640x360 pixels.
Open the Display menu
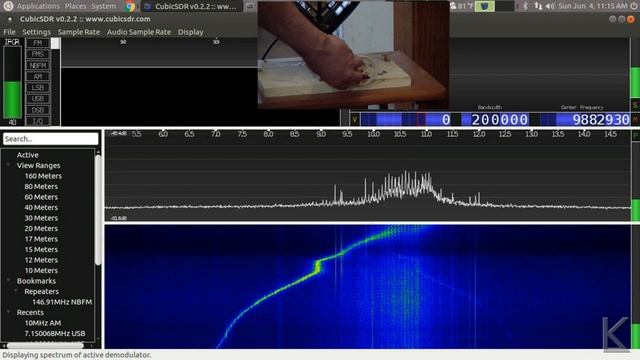(190, 32)
